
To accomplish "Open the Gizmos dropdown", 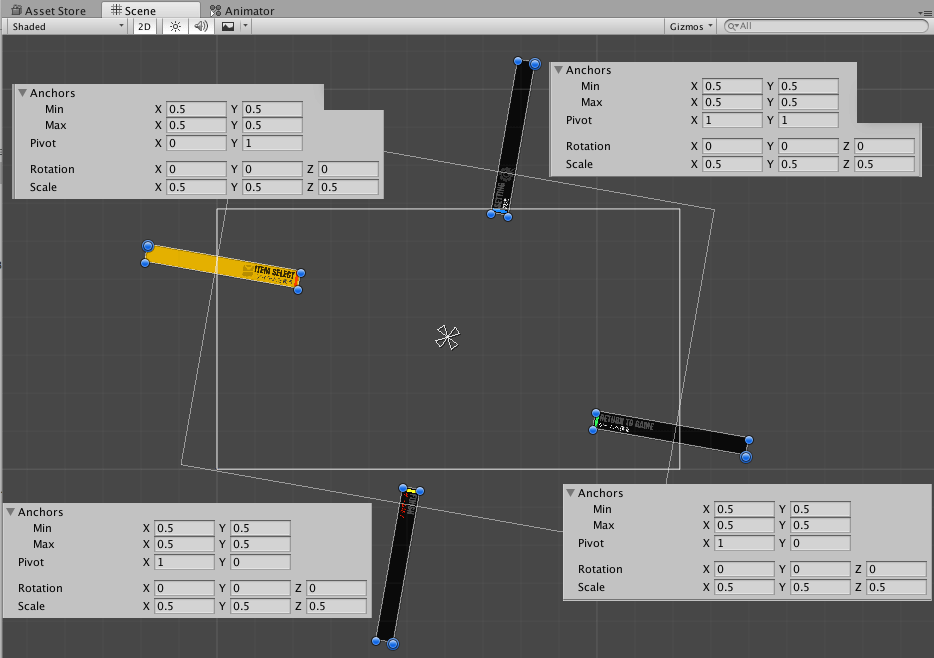I will 690,26.
